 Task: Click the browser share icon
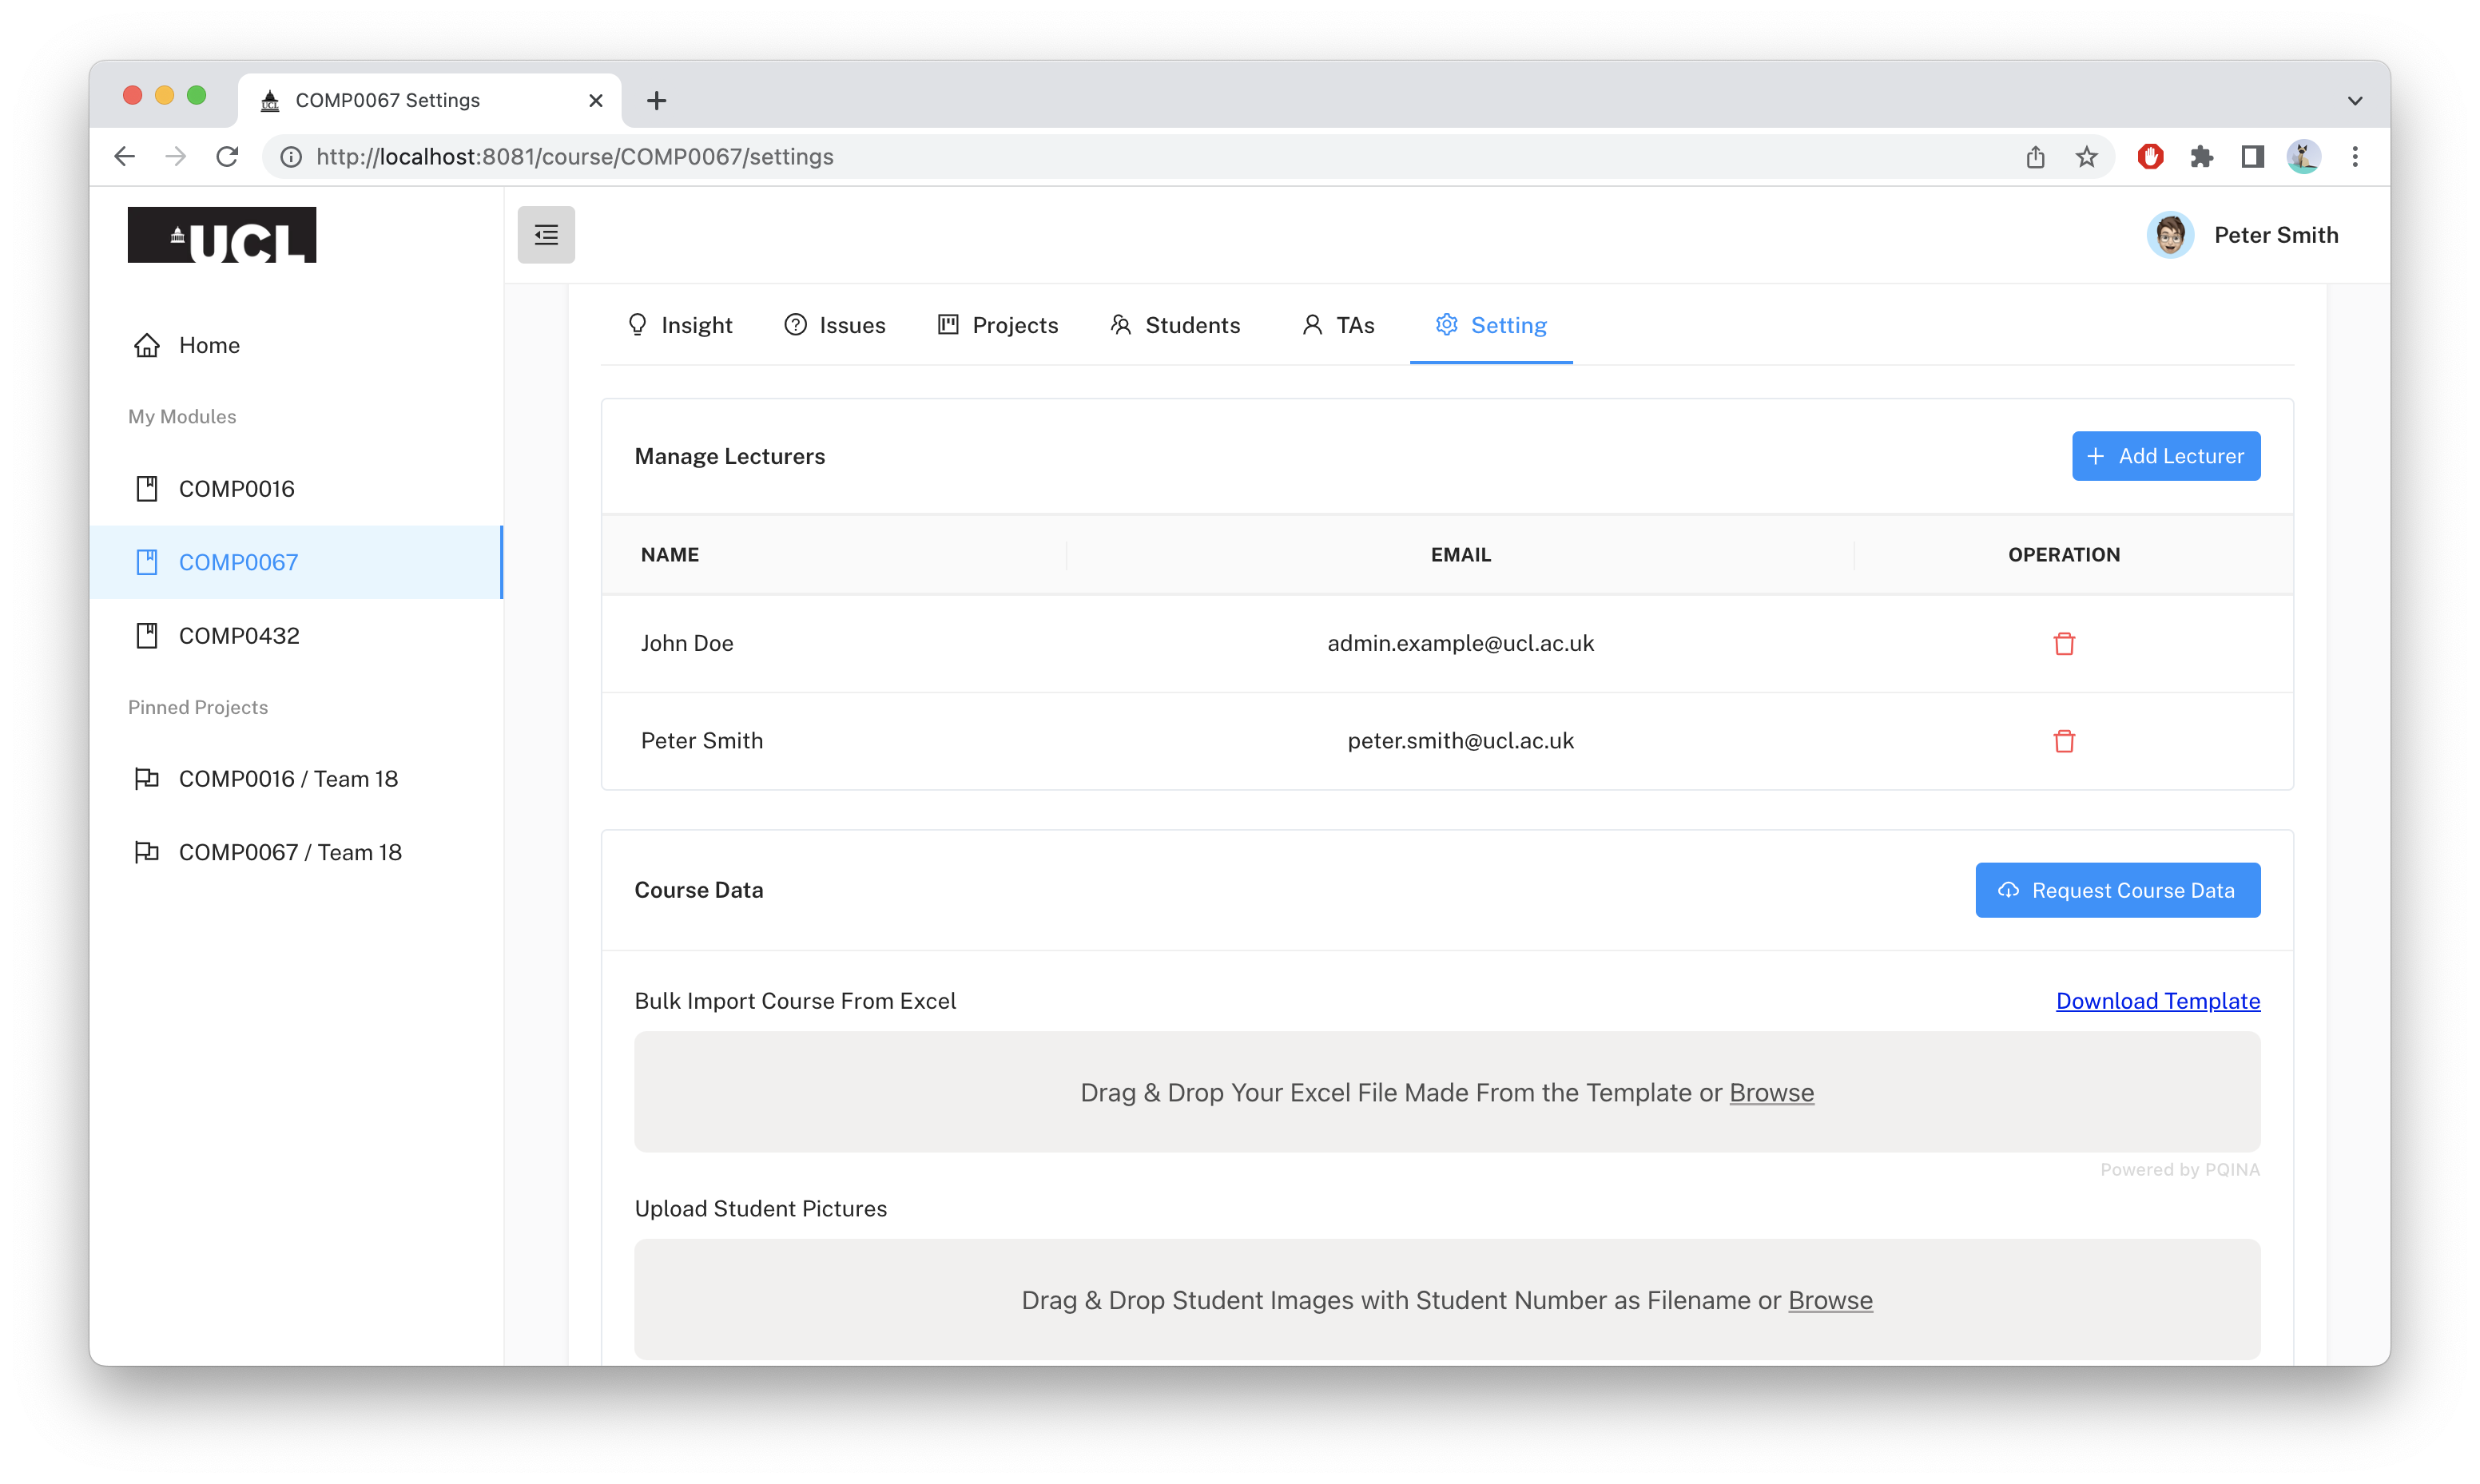point(2035,157)
